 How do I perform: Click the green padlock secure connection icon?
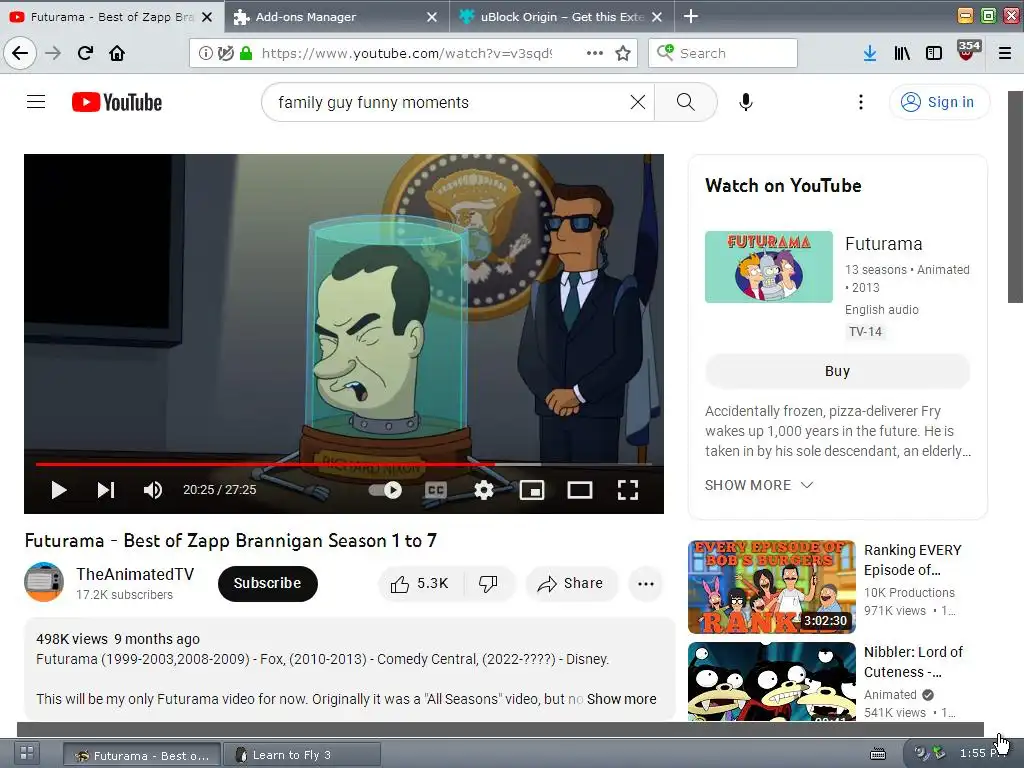click(246, 53)
